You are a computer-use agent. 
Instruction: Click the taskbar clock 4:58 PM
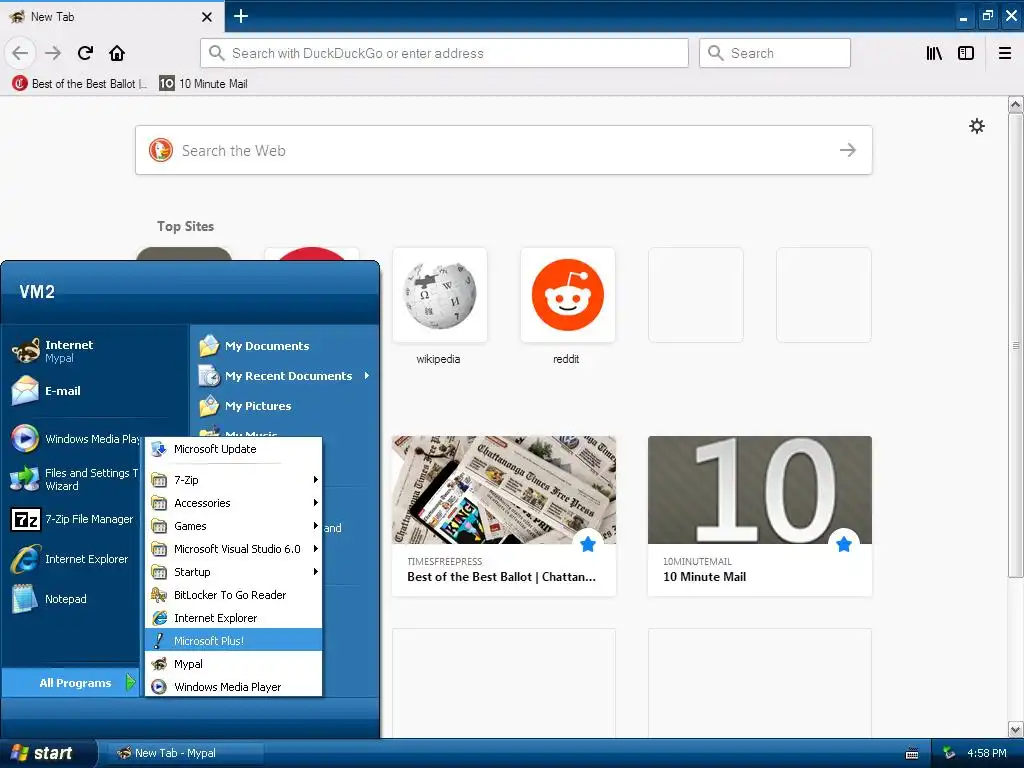[986, 753]
